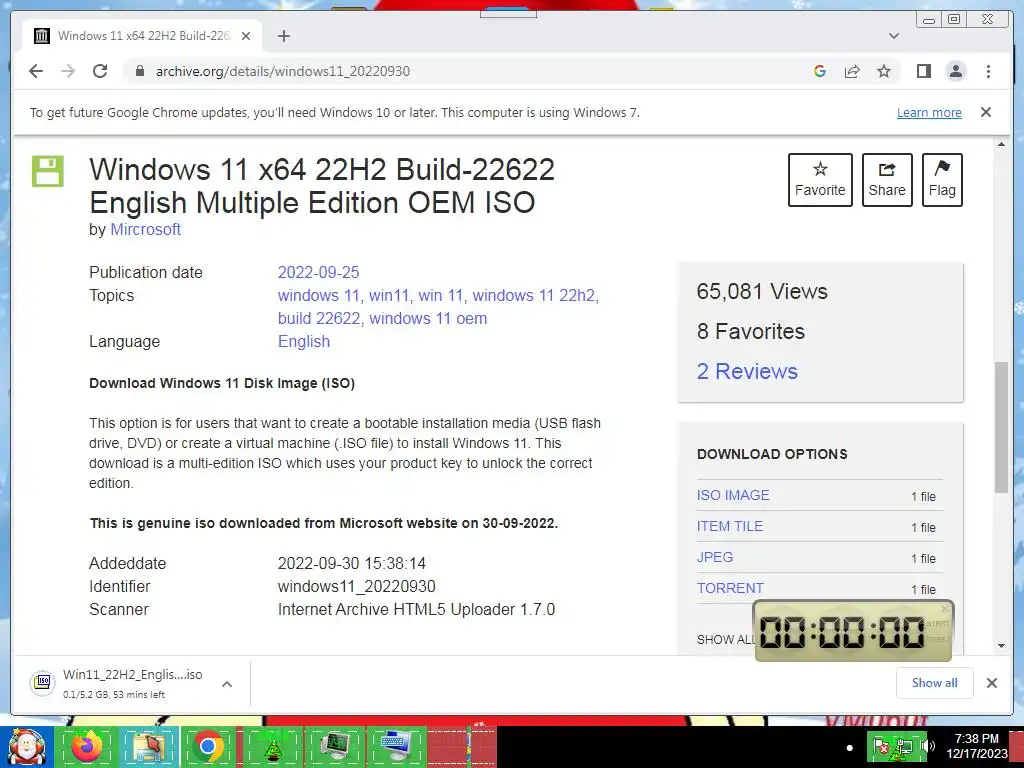
Task: Open the windows 11 22h2 topic link
Action: coord(534,295)
